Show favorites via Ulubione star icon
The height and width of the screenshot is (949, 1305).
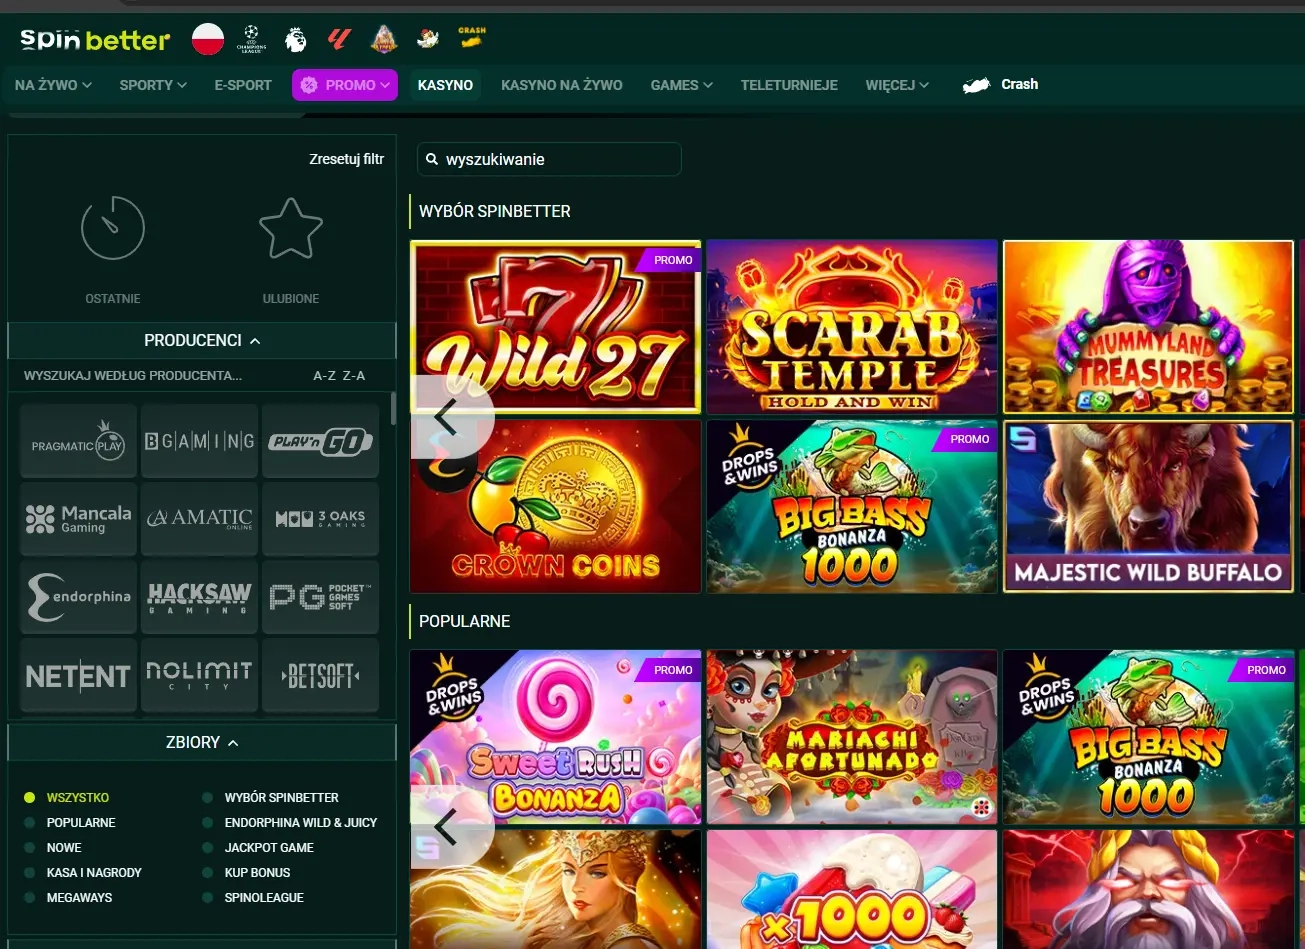(x=291, y=228)
